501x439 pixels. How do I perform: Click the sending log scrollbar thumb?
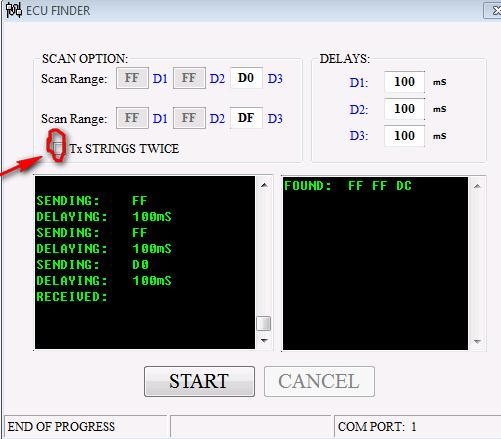click(x=264, y=323)
